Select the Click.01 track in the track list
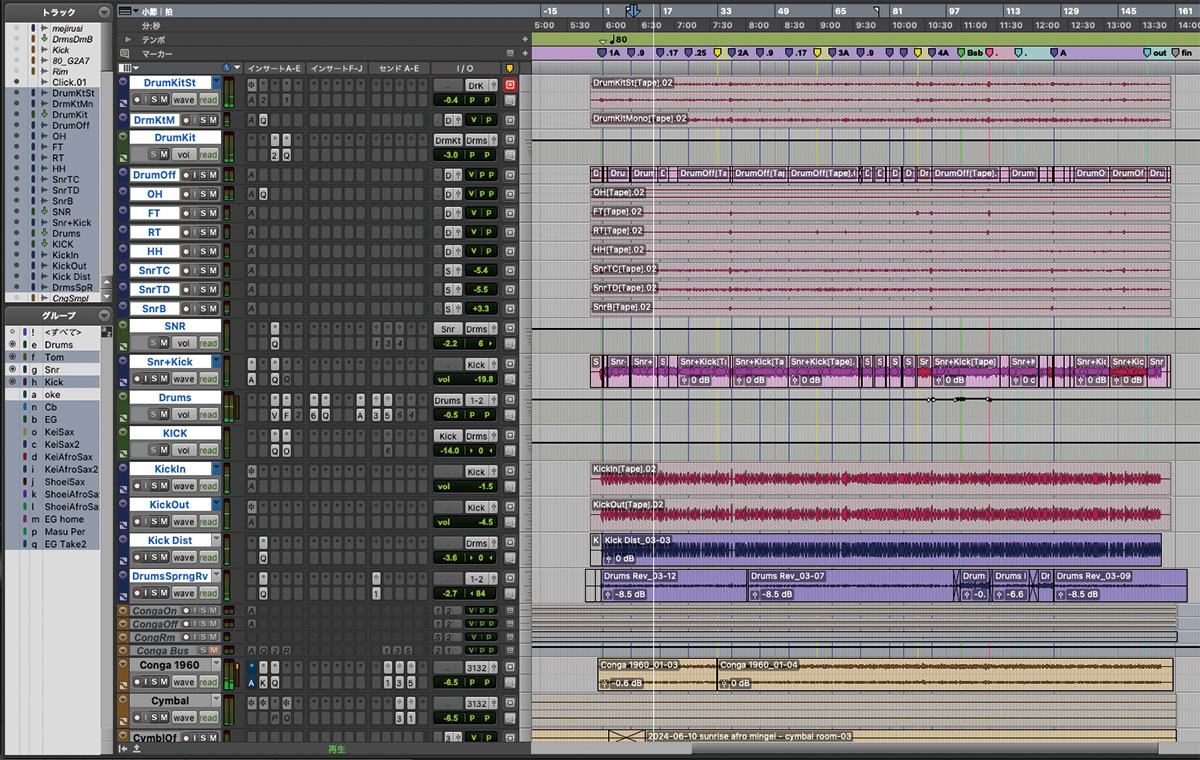 [70, 82]
